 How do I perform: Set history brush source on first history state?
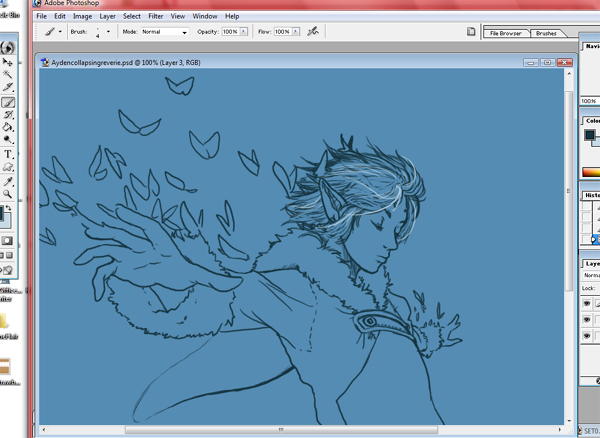[x=586, y=206]
